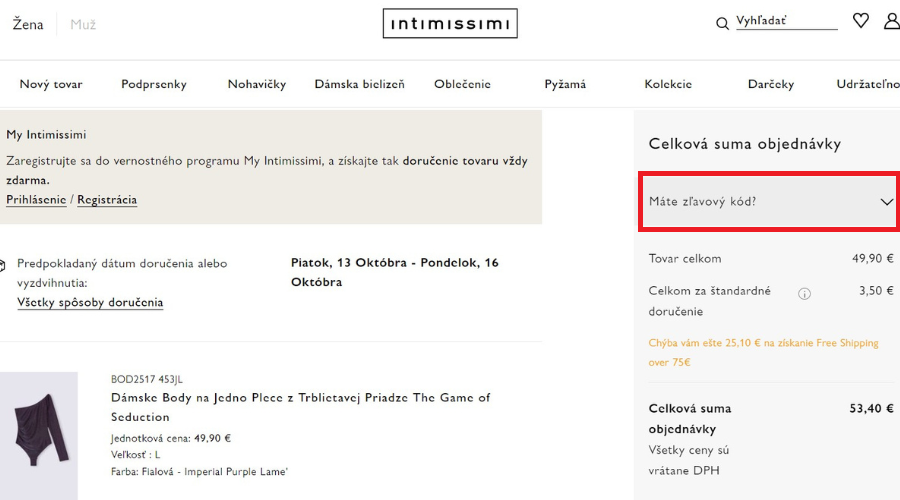The width and height of the screenshot is (900, 500).
Task: Expand the 'Máte zľavový kód?' section
Action: [769, 201]
